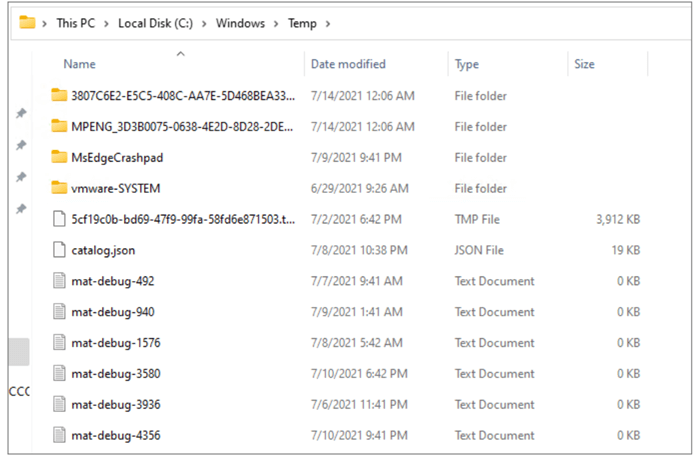The width and height of the screenshot is (700, 459).
Task: Select 3807C6E2-E5C5-408C folder name
Action: point(183,96)
